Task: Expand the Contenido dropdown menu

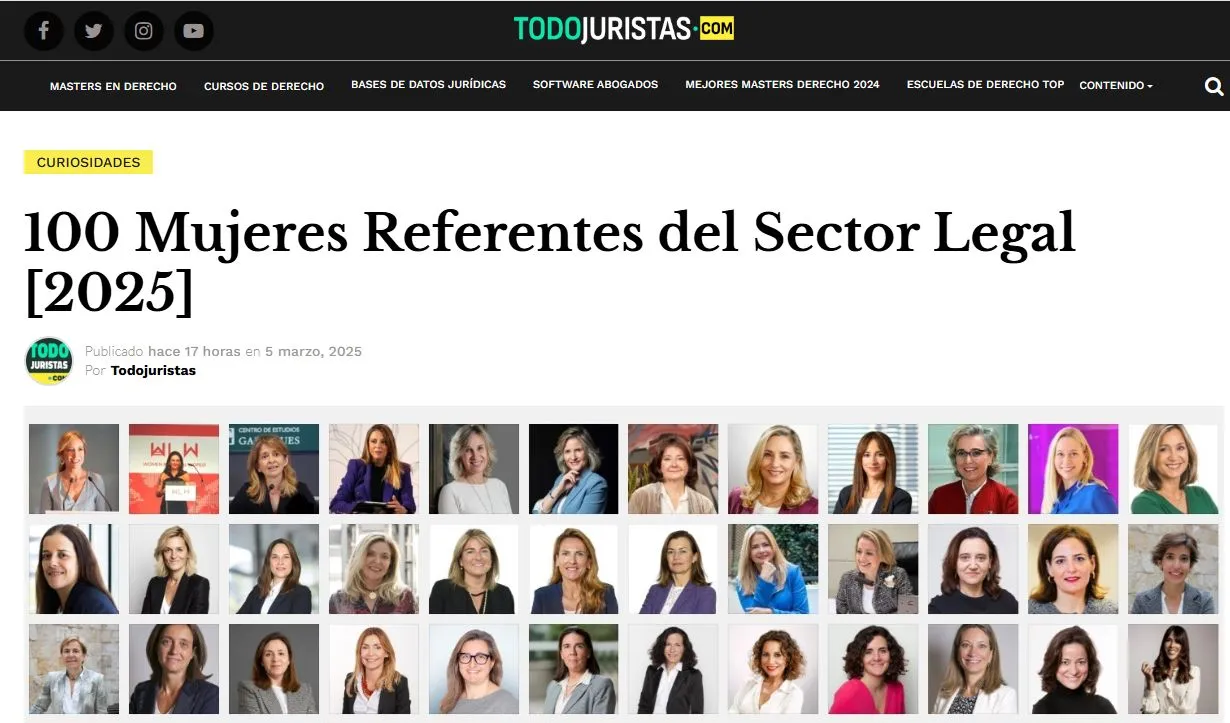Action: pyautogui.click(x=1116, y=86)
